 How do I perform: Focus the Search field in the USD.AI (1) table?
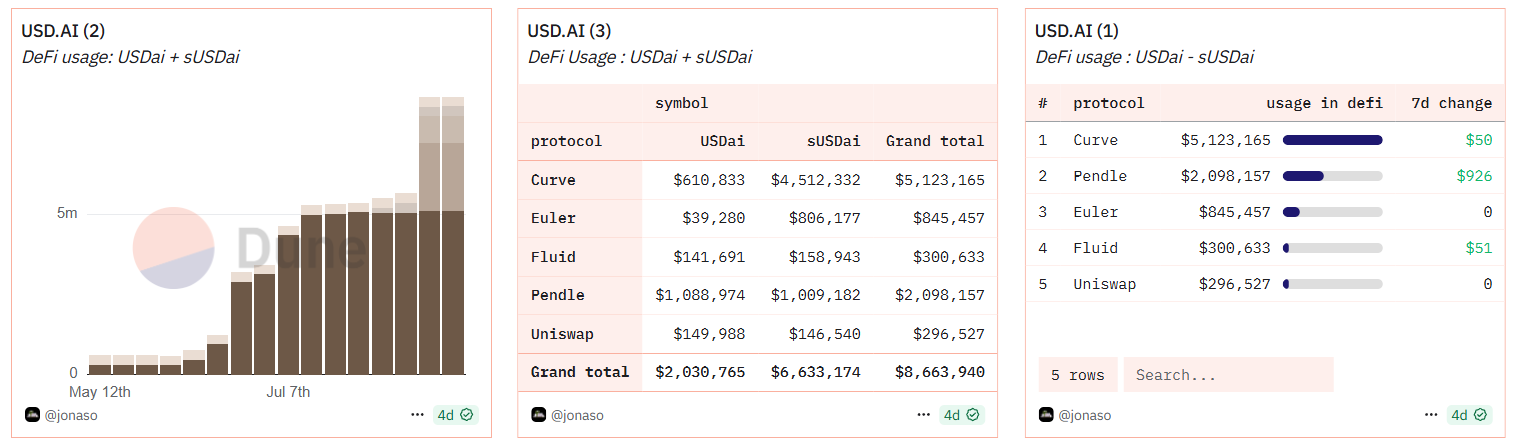coord(1228,375)
